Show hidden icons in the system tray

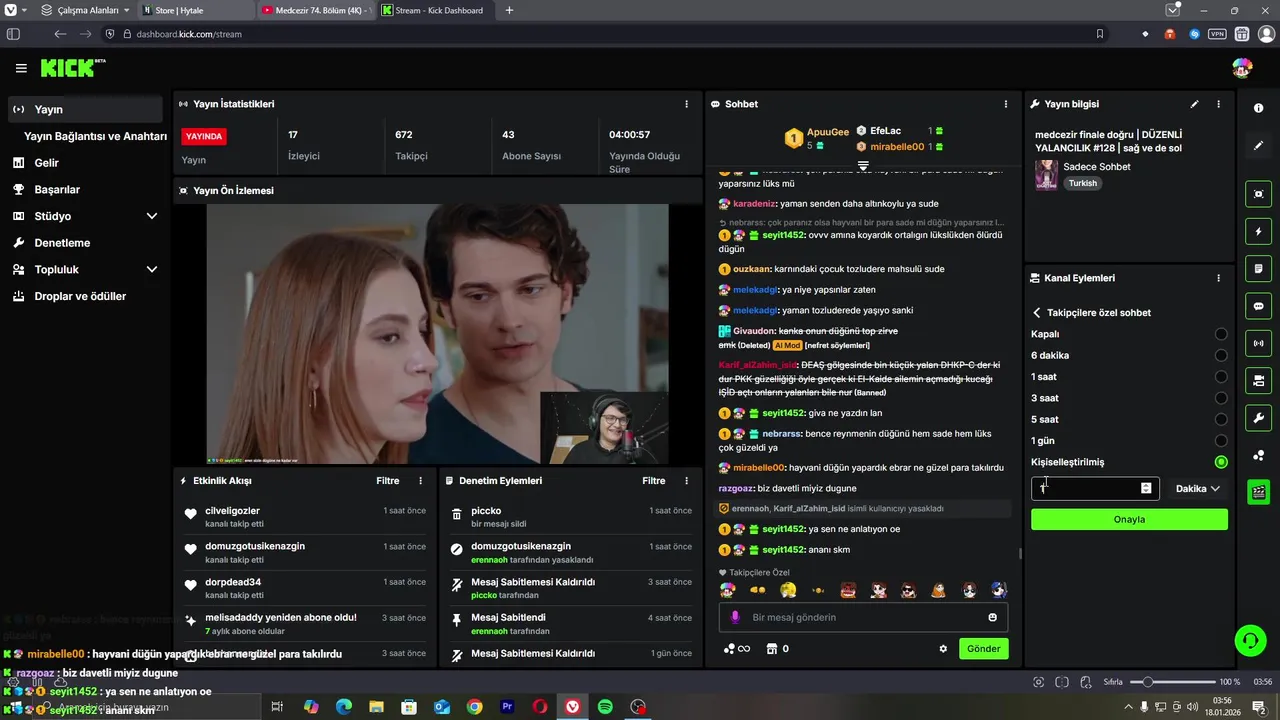click(x=1130, y=707)
